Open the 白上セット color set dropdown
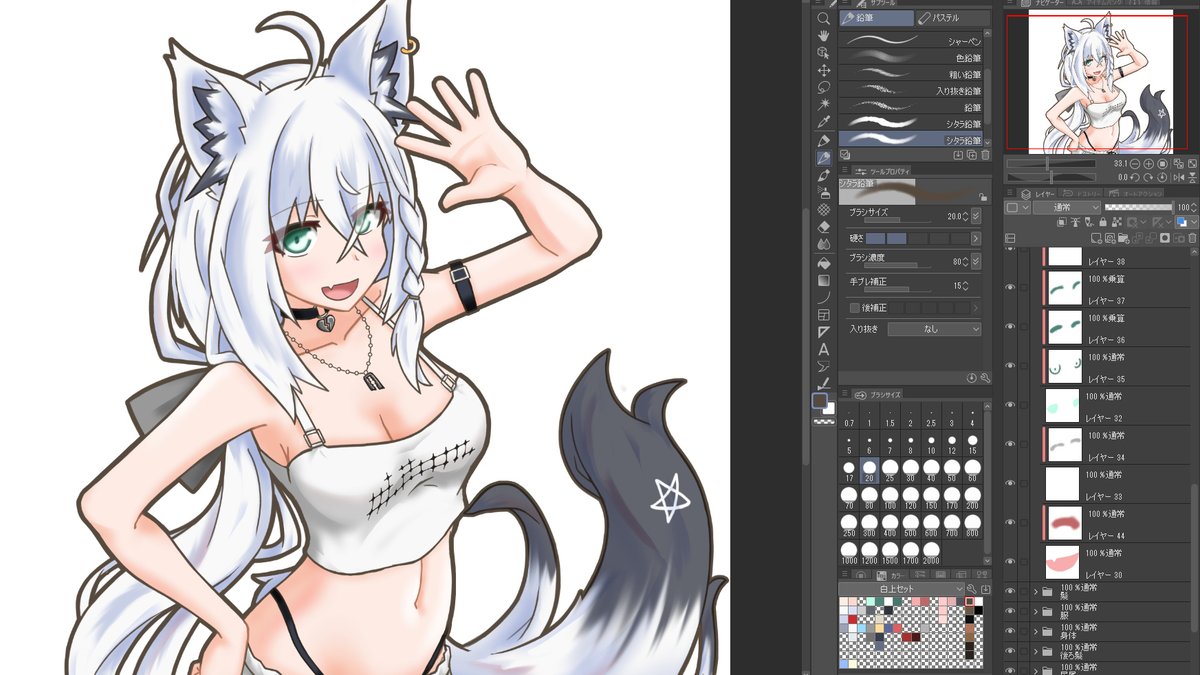This screenshot has height=675, width=1200. pyautogui.click(x=901, y=589)
